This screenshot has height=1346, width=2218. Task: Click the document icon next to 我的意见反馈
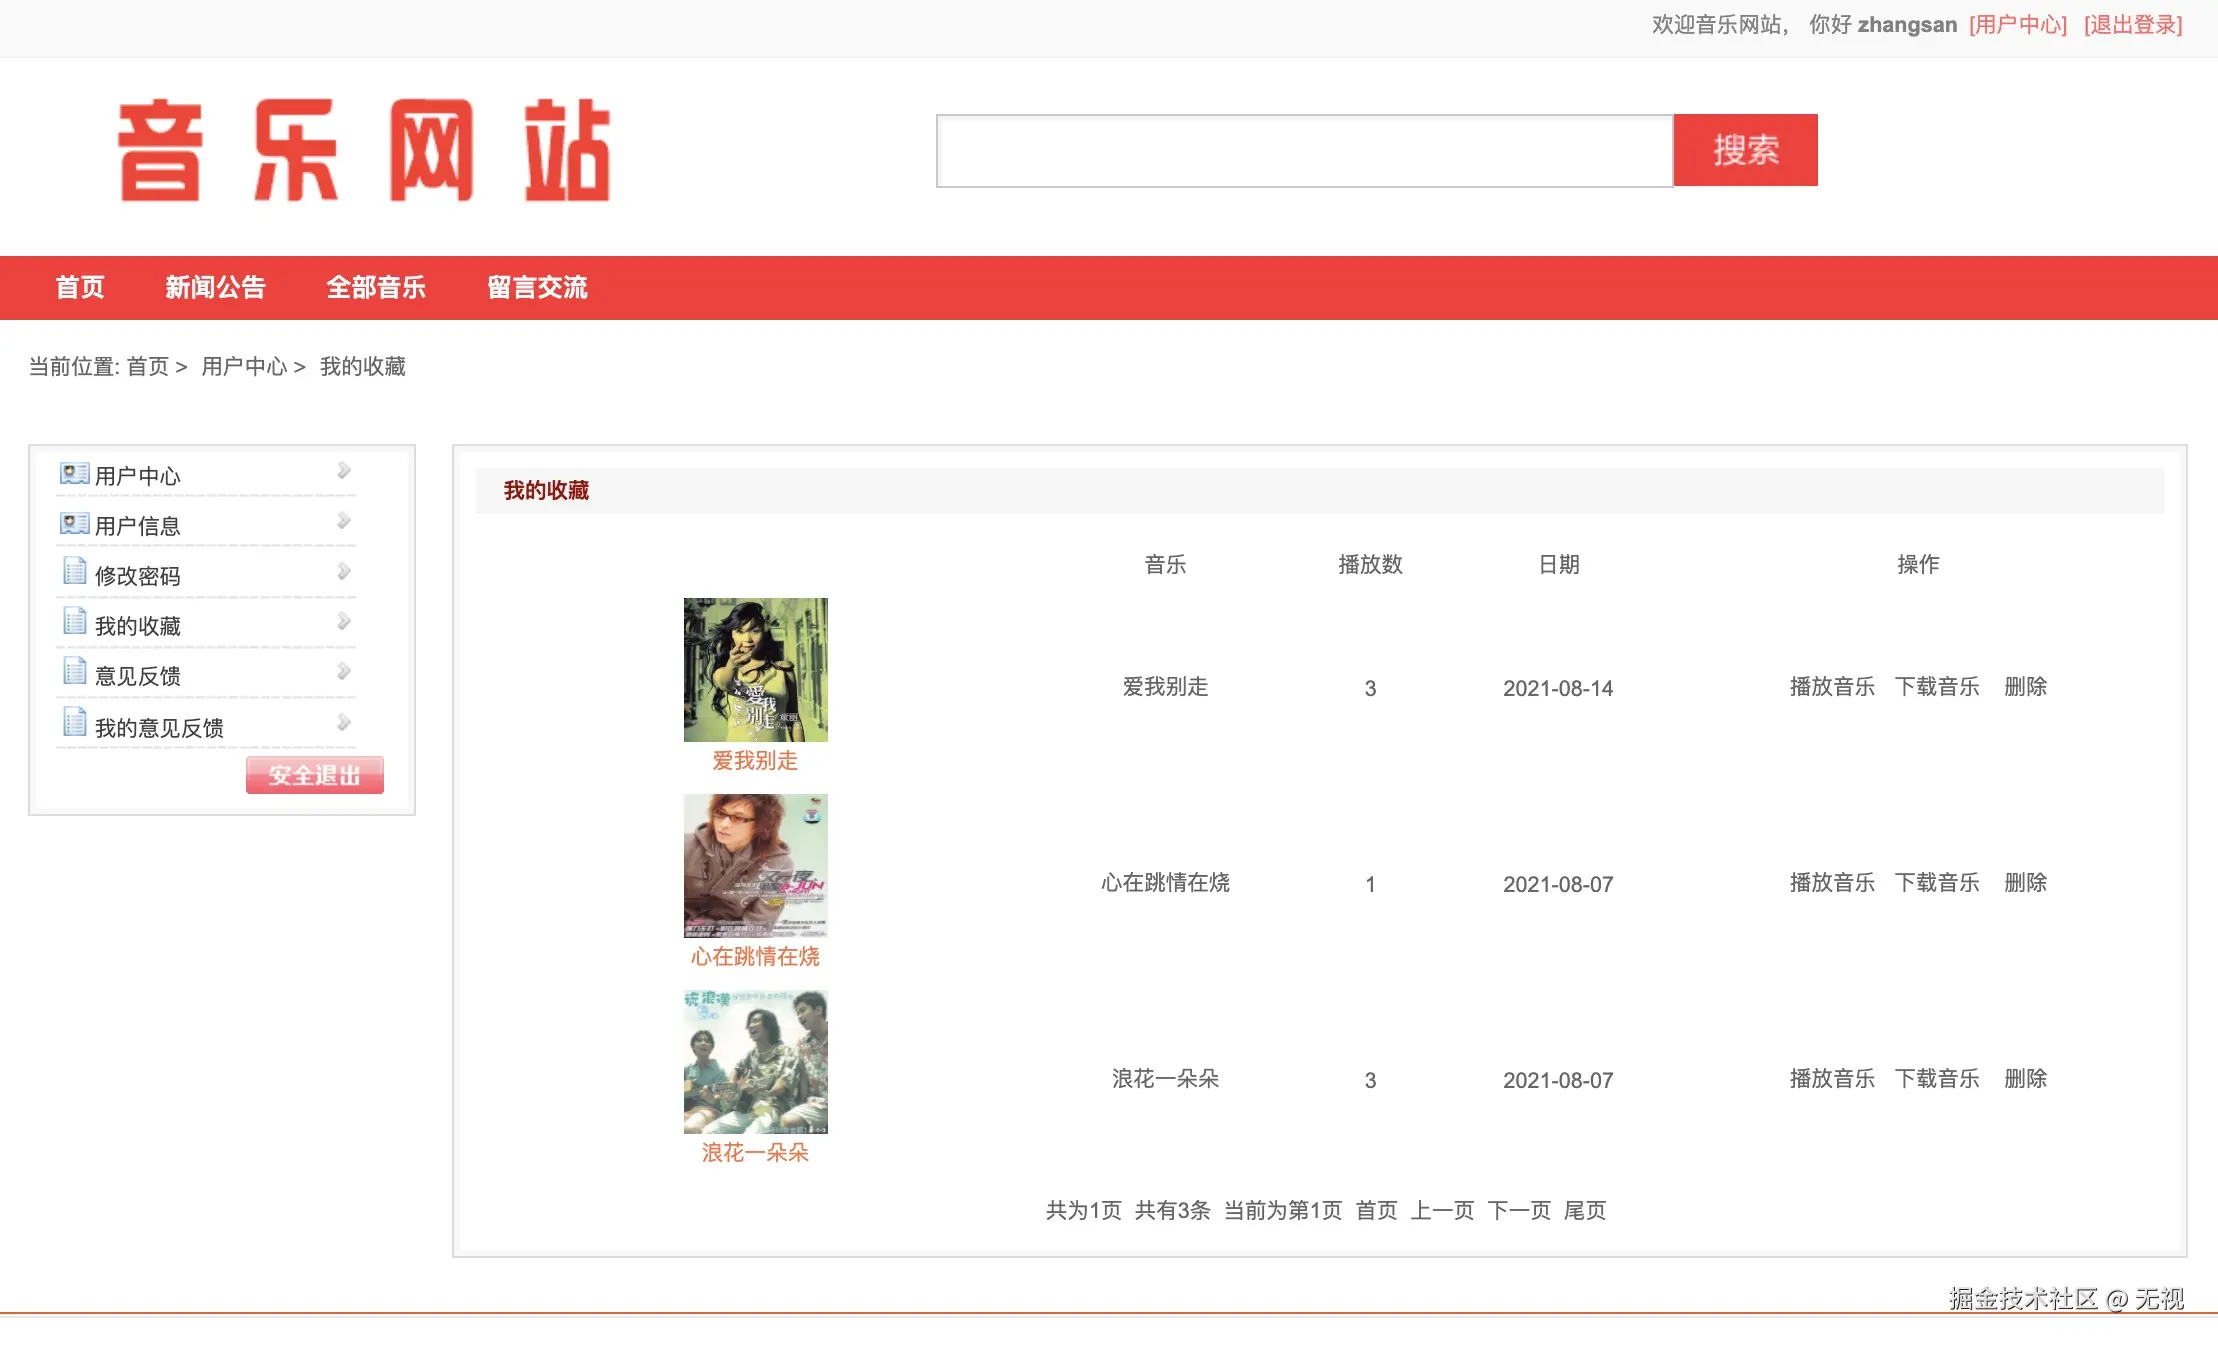point(74,722)
